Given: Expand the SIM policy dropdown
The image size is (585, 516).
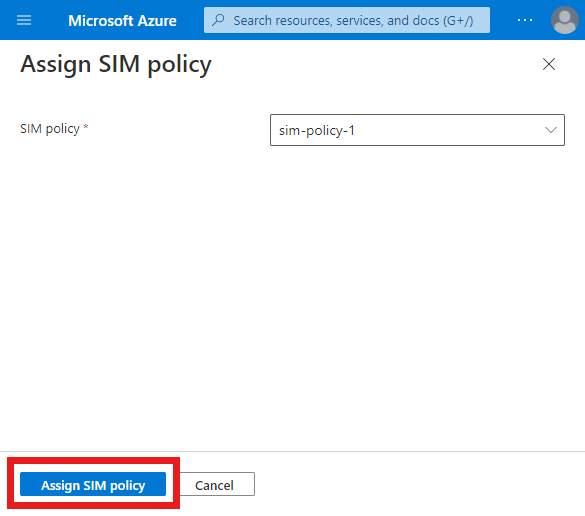Looking at the screenshot, I should point(417,130).
